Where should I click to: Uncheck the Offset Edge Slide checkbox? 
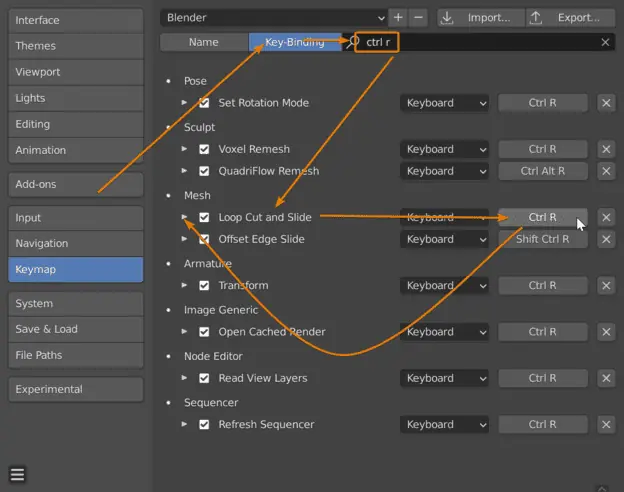tap(204, 239)
